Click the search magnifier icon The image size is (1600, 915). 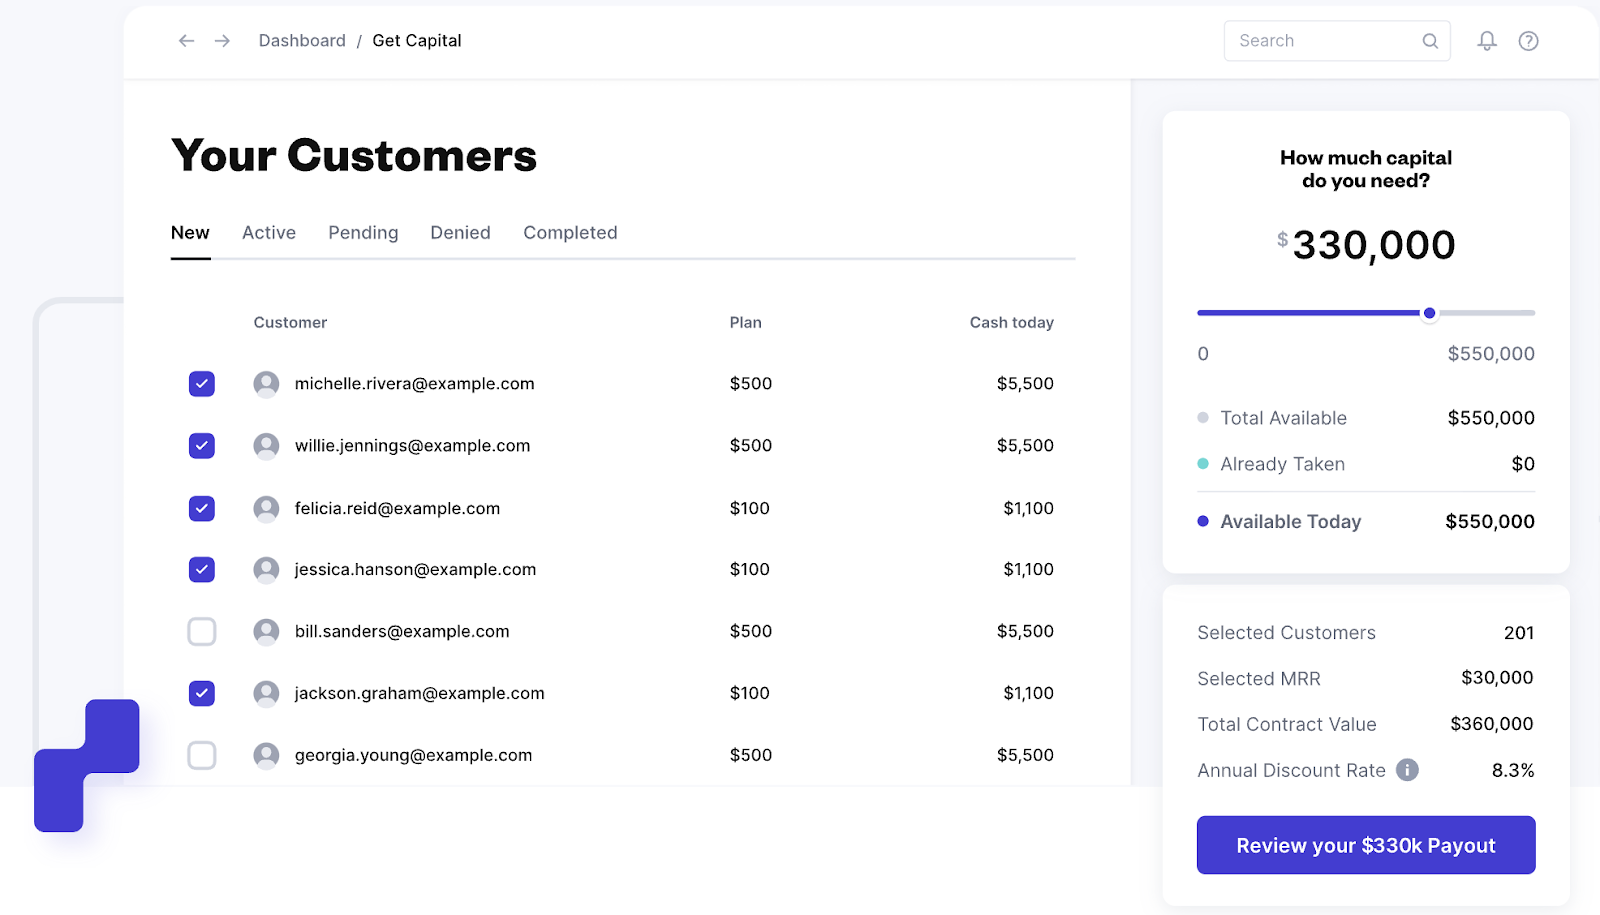pyautogui.click(x=1430, y=41)
